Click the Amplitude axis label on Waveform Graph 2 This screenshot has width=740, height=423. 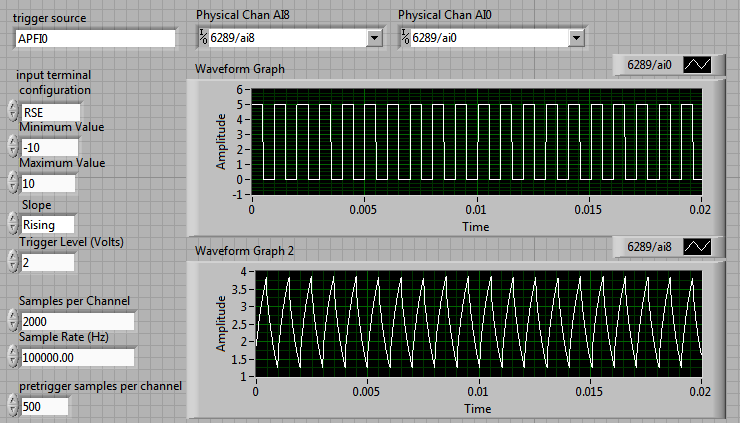[220, 324]
